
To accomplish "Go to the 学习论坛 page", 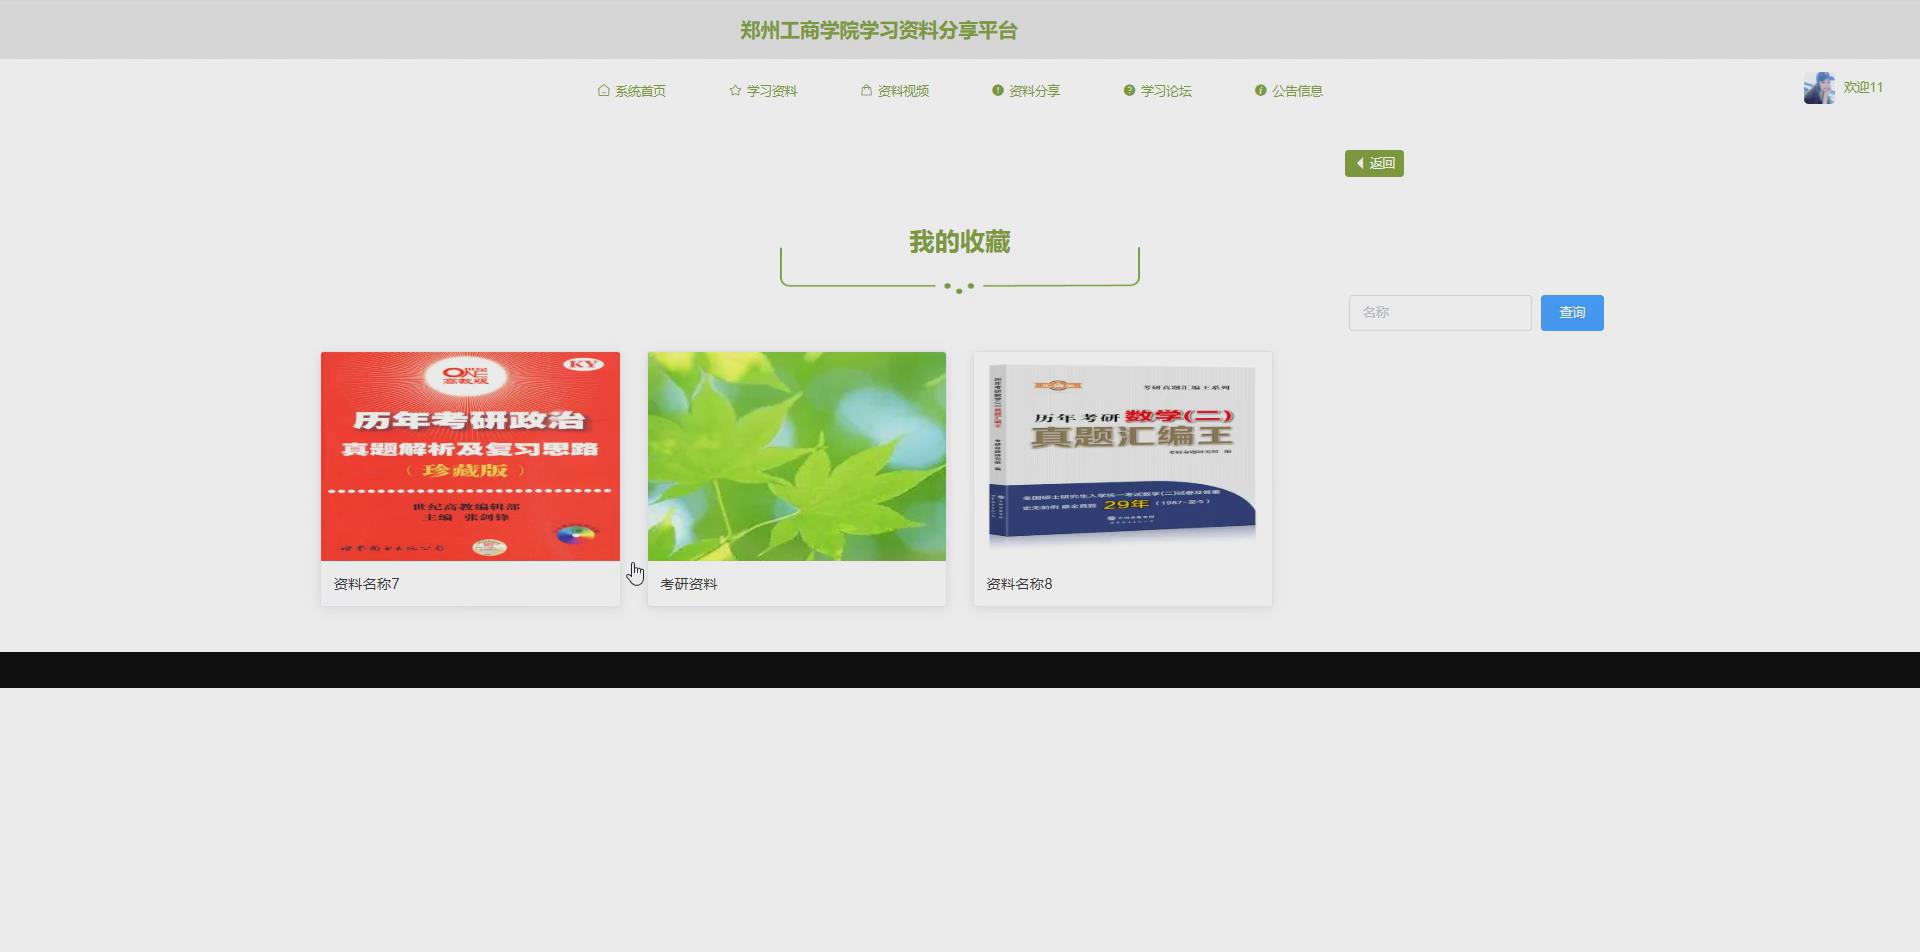I will (x=1166, y=90).
